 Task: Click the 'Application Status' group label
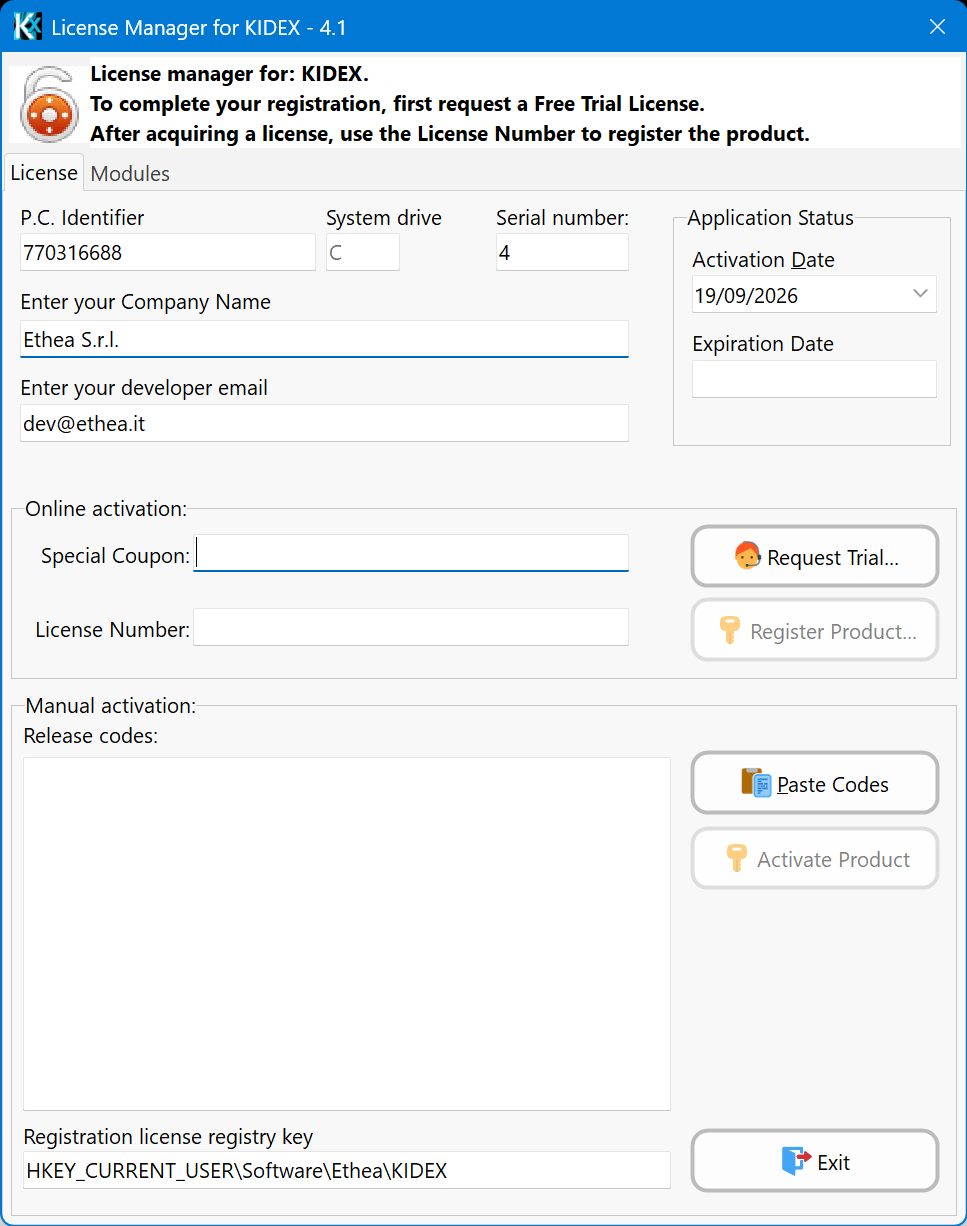pos(771,218)
